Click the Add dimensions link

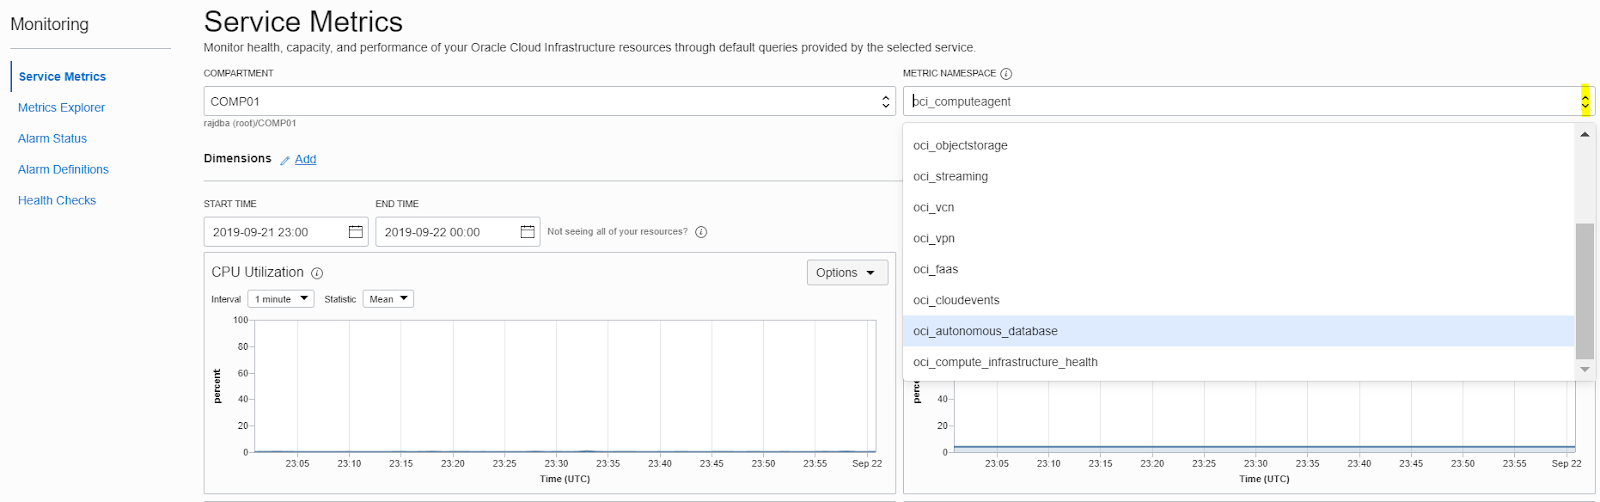[x=305, y=159]
